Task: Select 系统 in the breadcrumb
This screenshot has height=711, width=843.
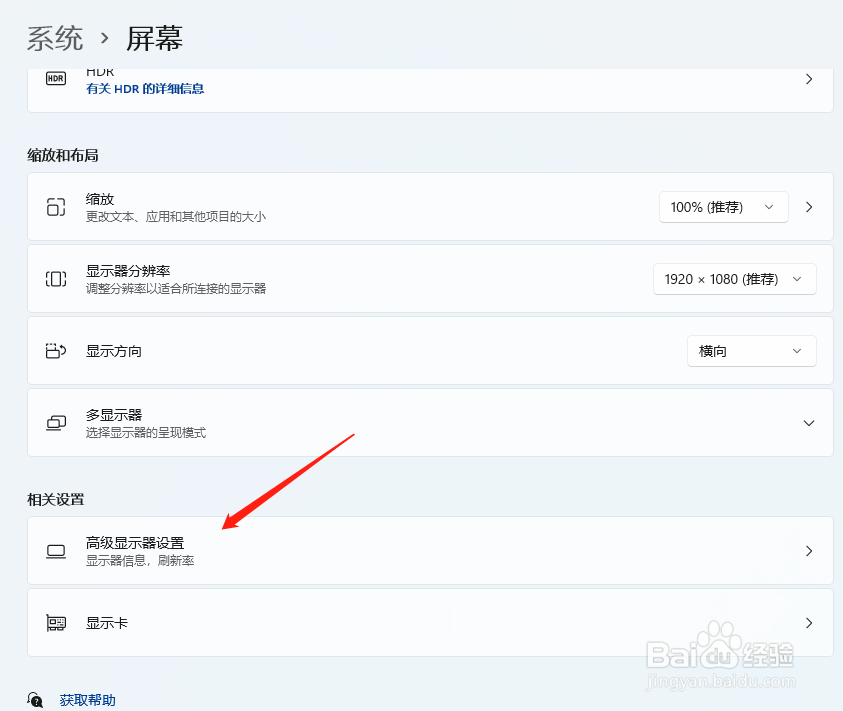Action: click(55, 38)
